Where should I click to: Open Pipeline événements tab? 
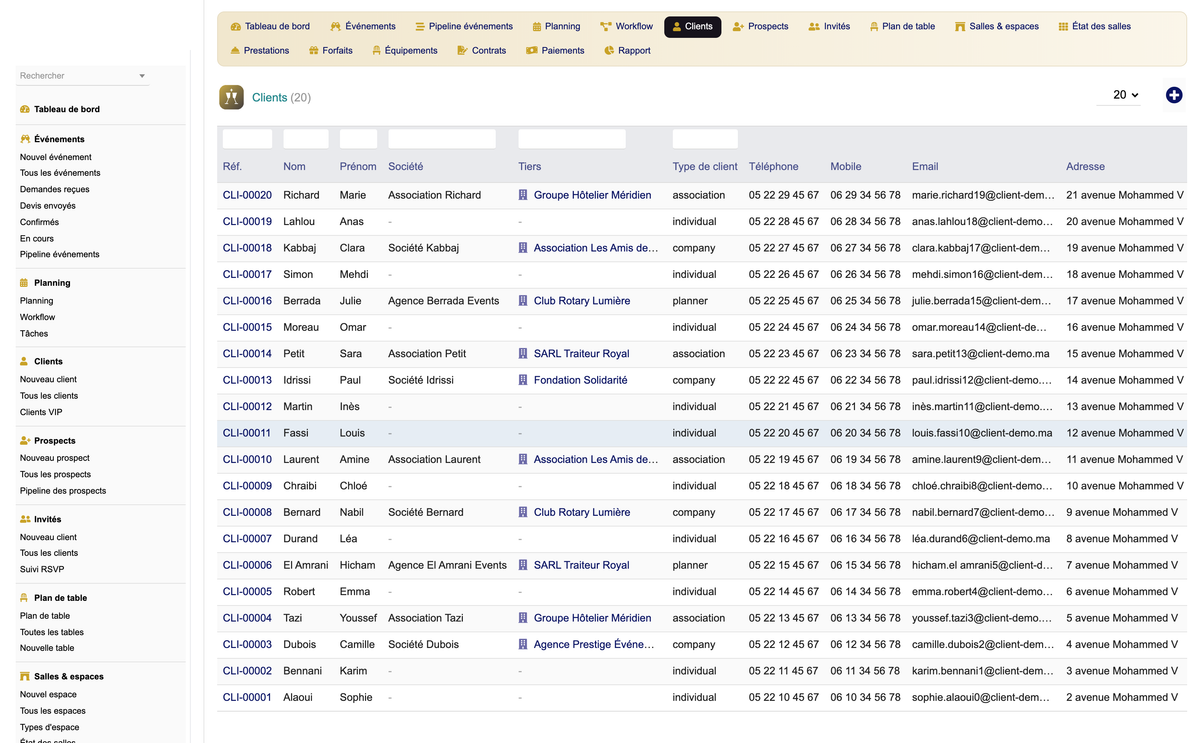(464, 26)
